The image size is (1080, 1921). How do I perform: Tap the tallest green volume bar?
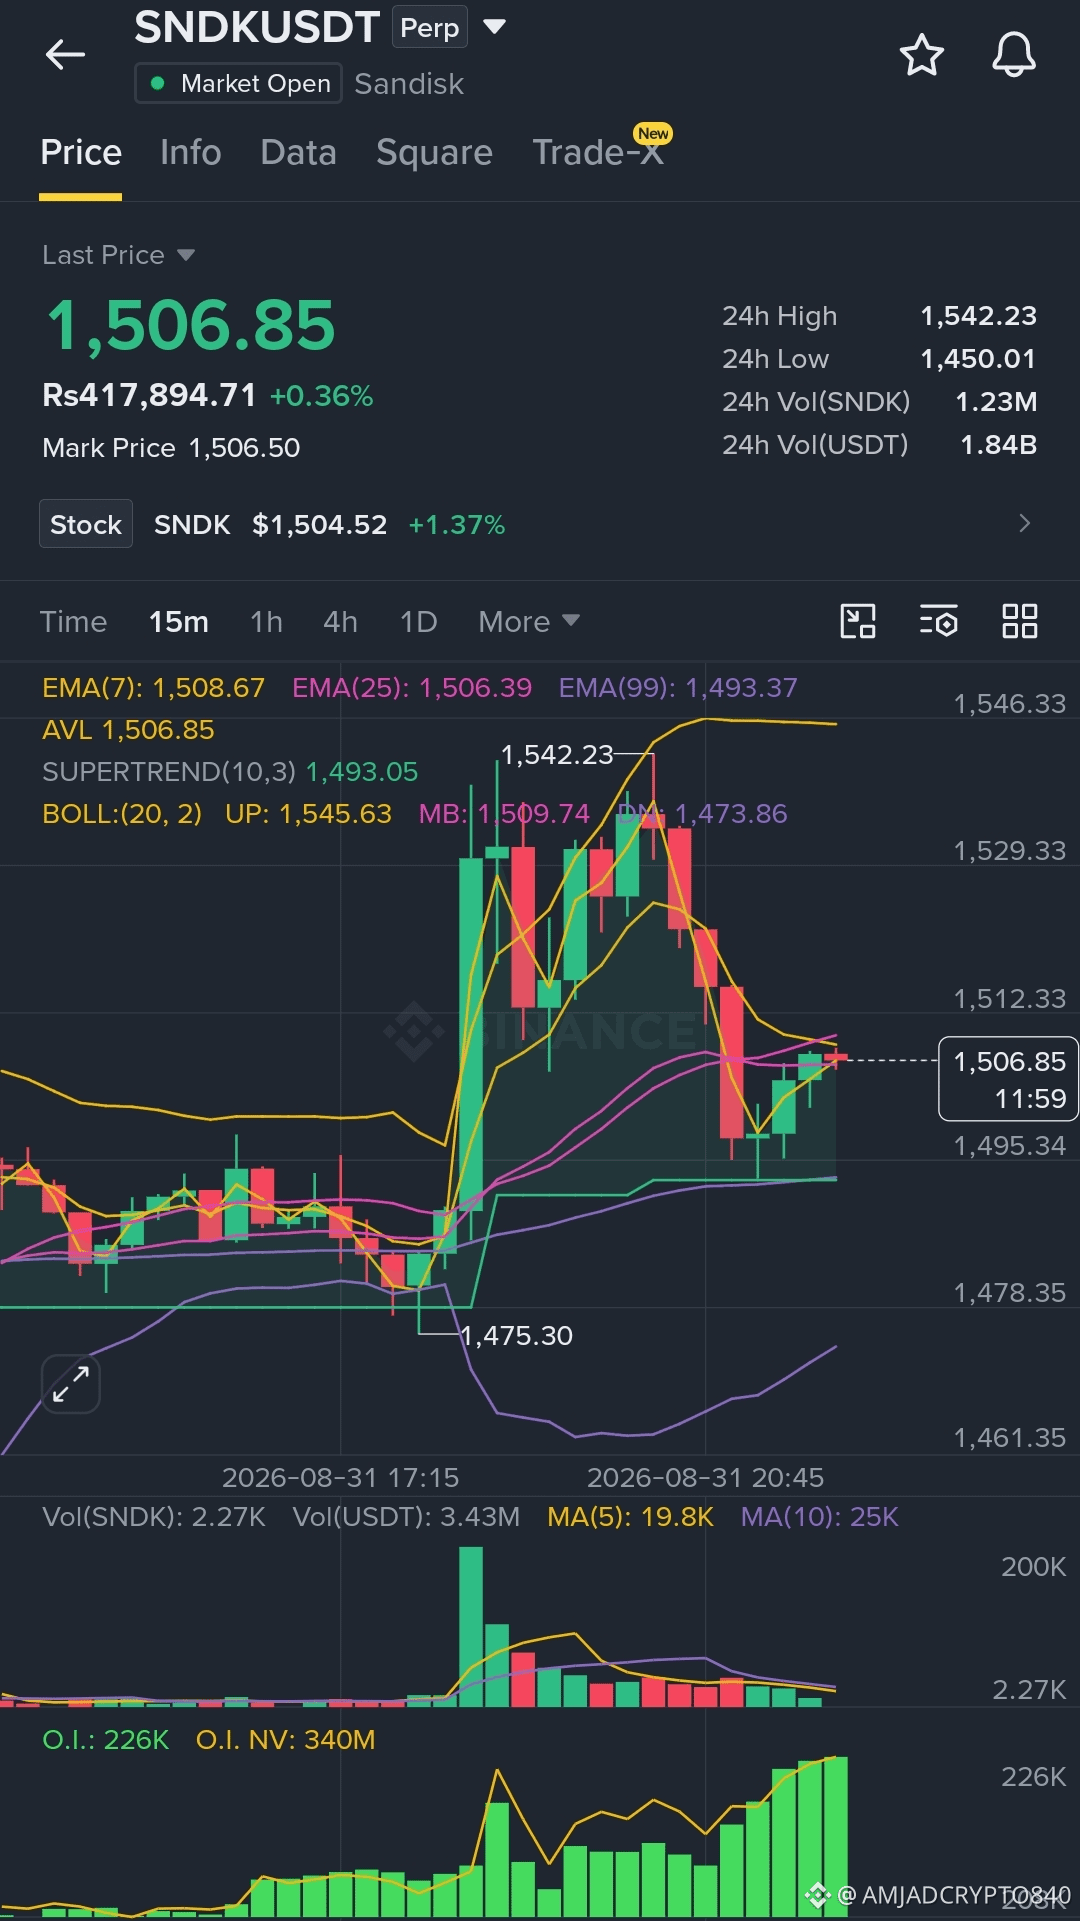tap(471, 1626)
